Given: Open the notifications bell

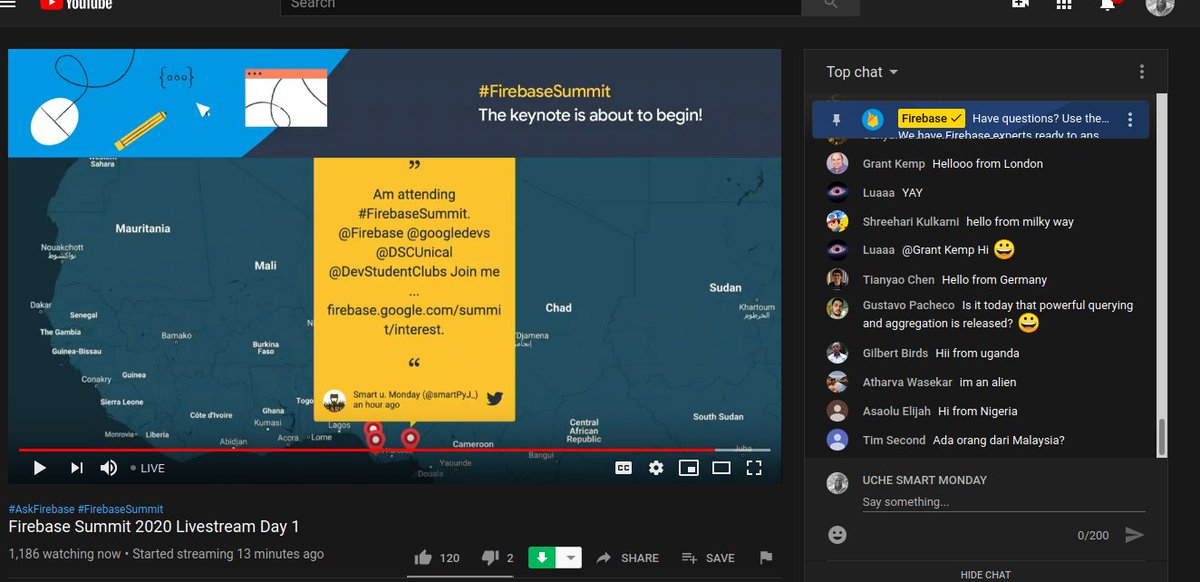Looking at the screenshot, I should point(1107,5).
